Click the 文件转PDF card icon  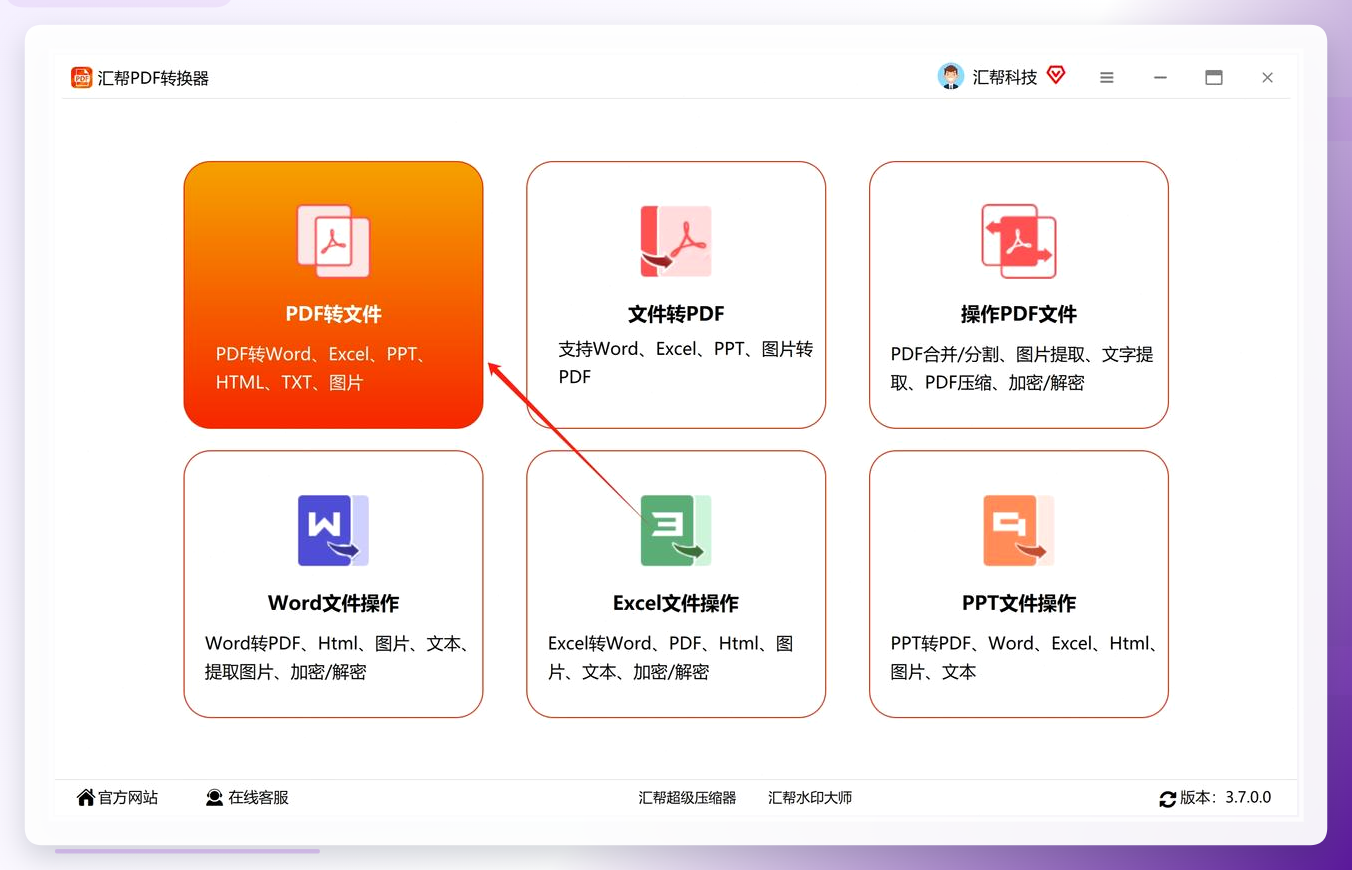(676, 241)
